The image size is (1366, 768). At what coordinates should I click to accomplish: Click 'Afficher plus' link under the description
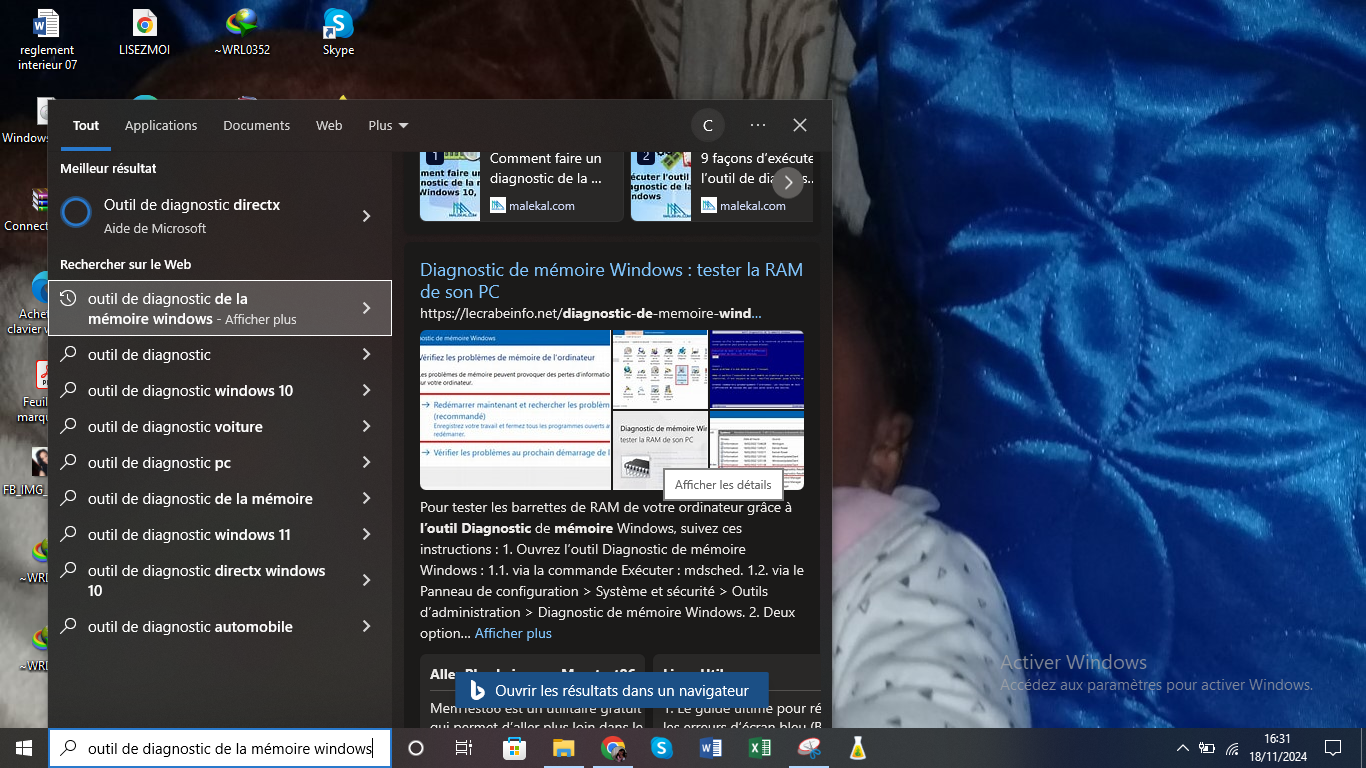513,633
